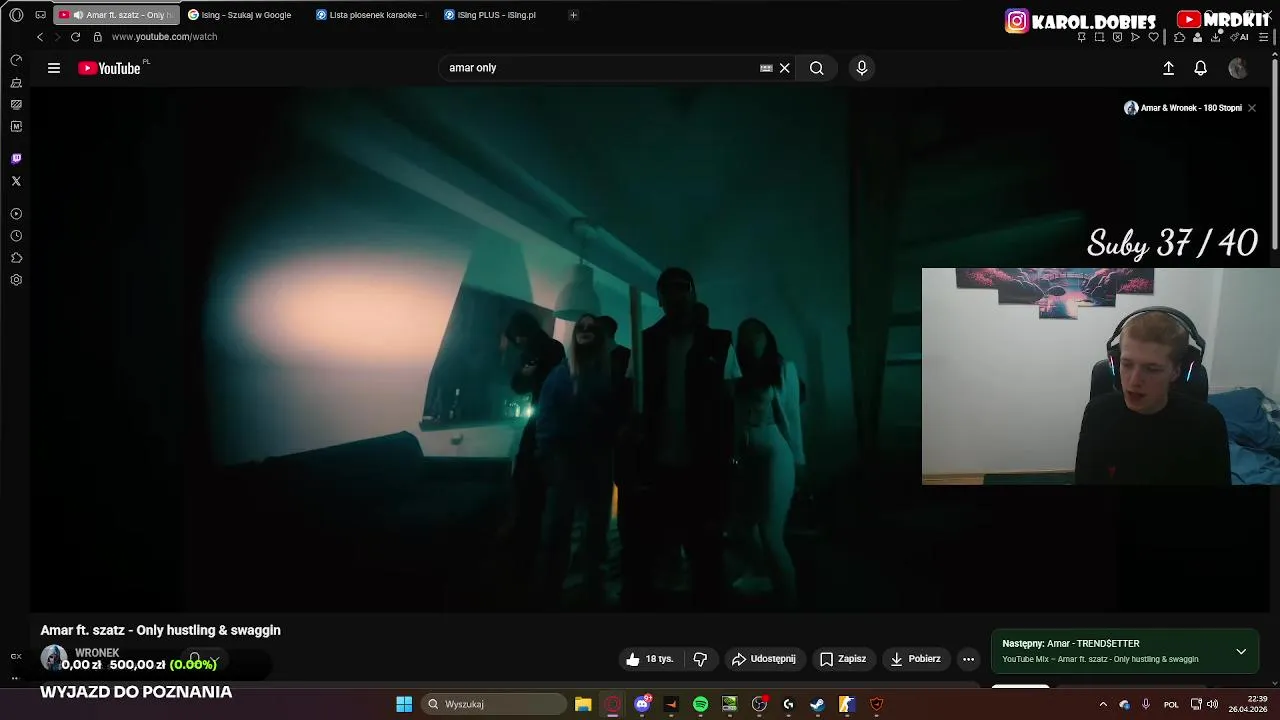Start voice search with the microphone
Screen dimensions: 1280x720
tap(862, 68)
